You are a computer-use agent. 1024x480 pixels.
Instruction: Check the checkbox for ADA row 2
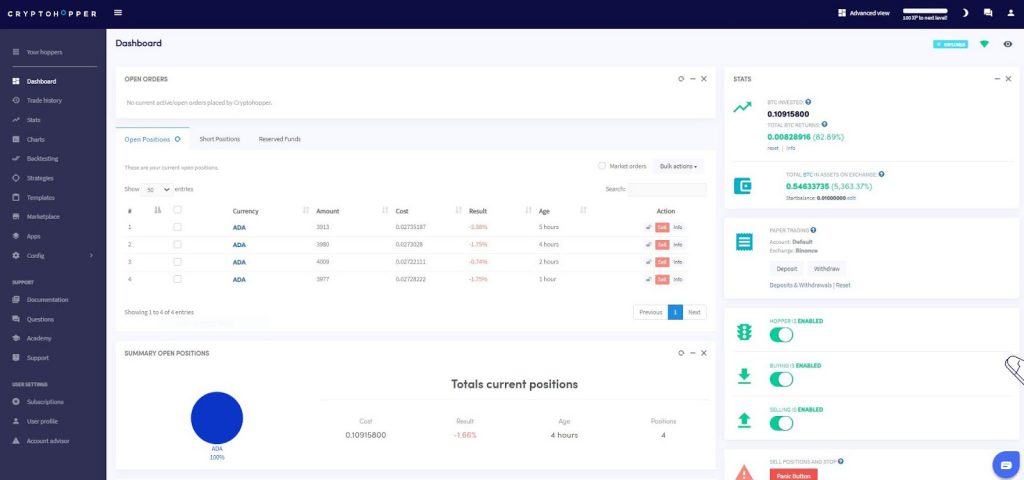point(177,244)
